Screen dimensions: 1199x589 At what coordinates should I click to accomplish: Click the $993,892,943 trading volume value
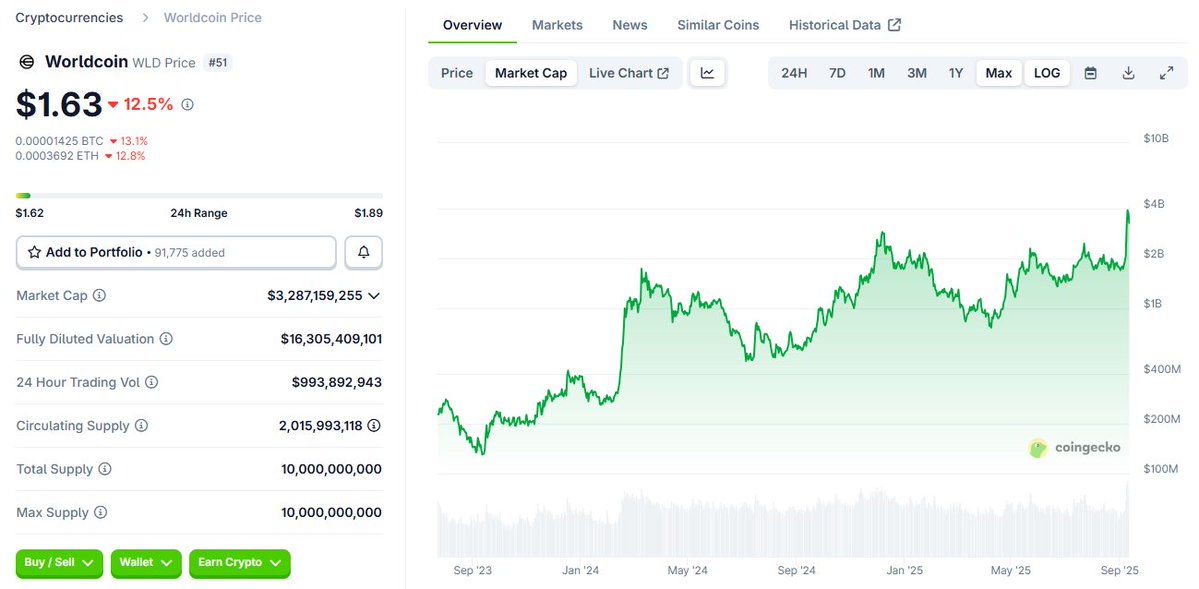point(337,382)
